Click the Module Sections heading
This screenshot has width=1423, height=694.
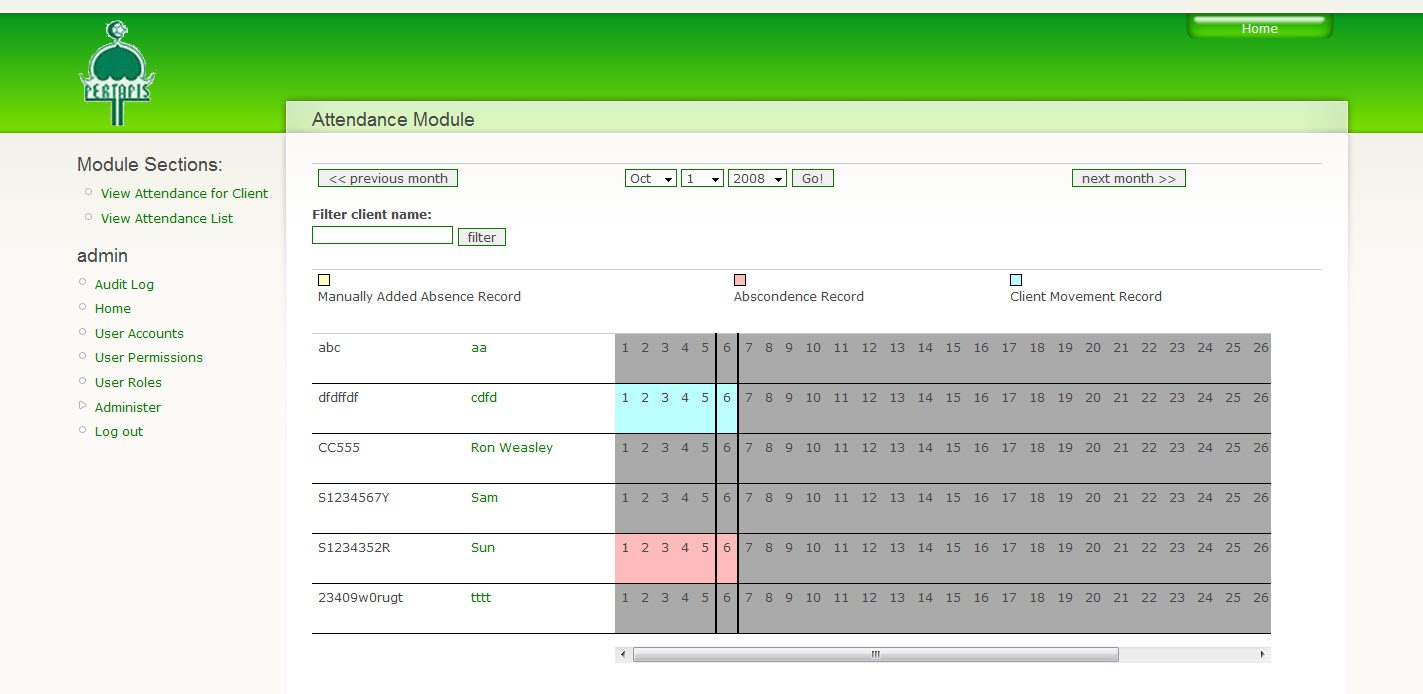coord(150,164)
